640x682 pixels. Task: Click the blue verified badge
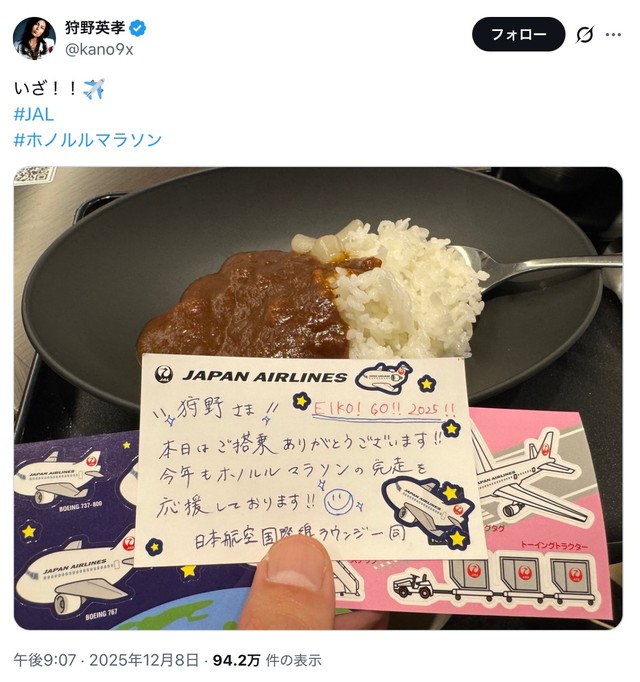click(x=138, y=28)
